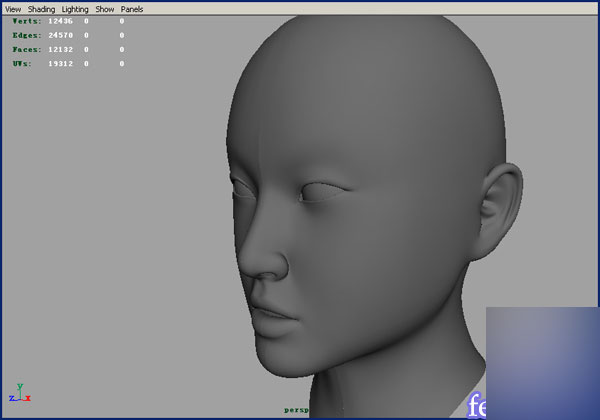Click the UVs count value 19312

pos(60,63)
